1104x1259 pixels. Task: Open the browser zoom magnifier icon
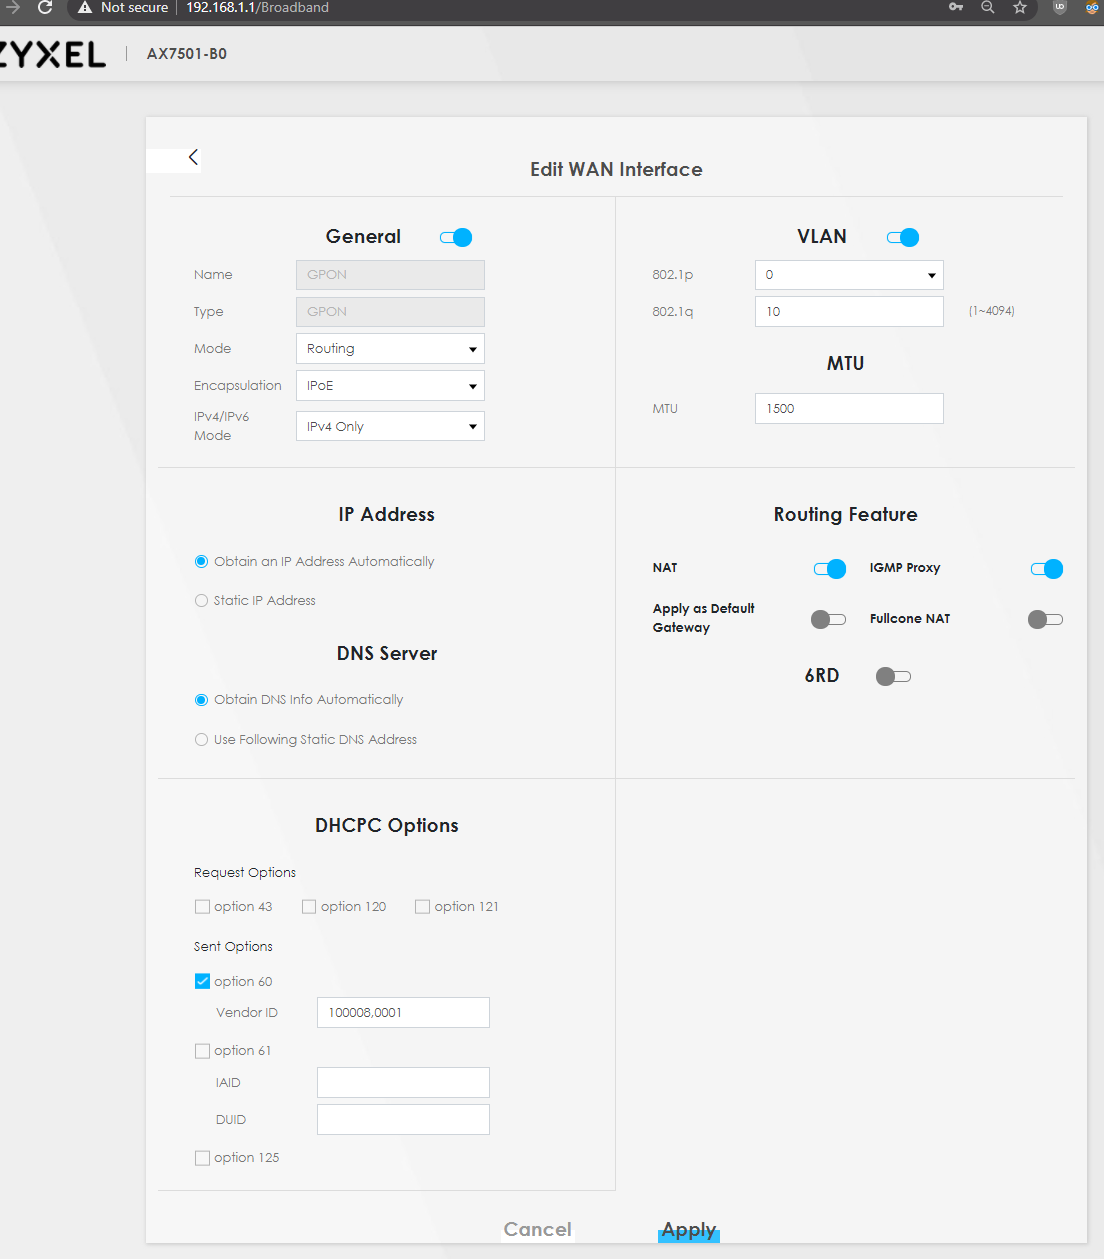[x=987, y=8]
